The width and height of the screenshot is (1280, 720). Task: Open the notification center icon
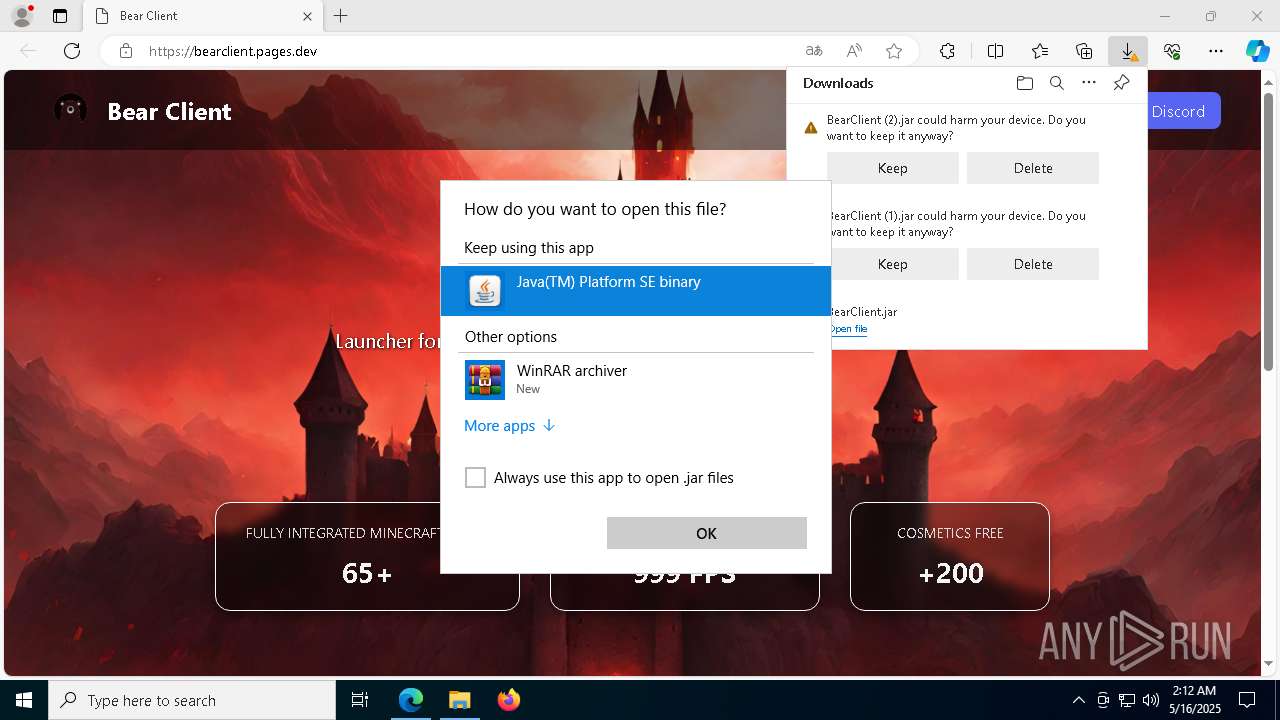pyautogui.click(x=1247, y=700)
